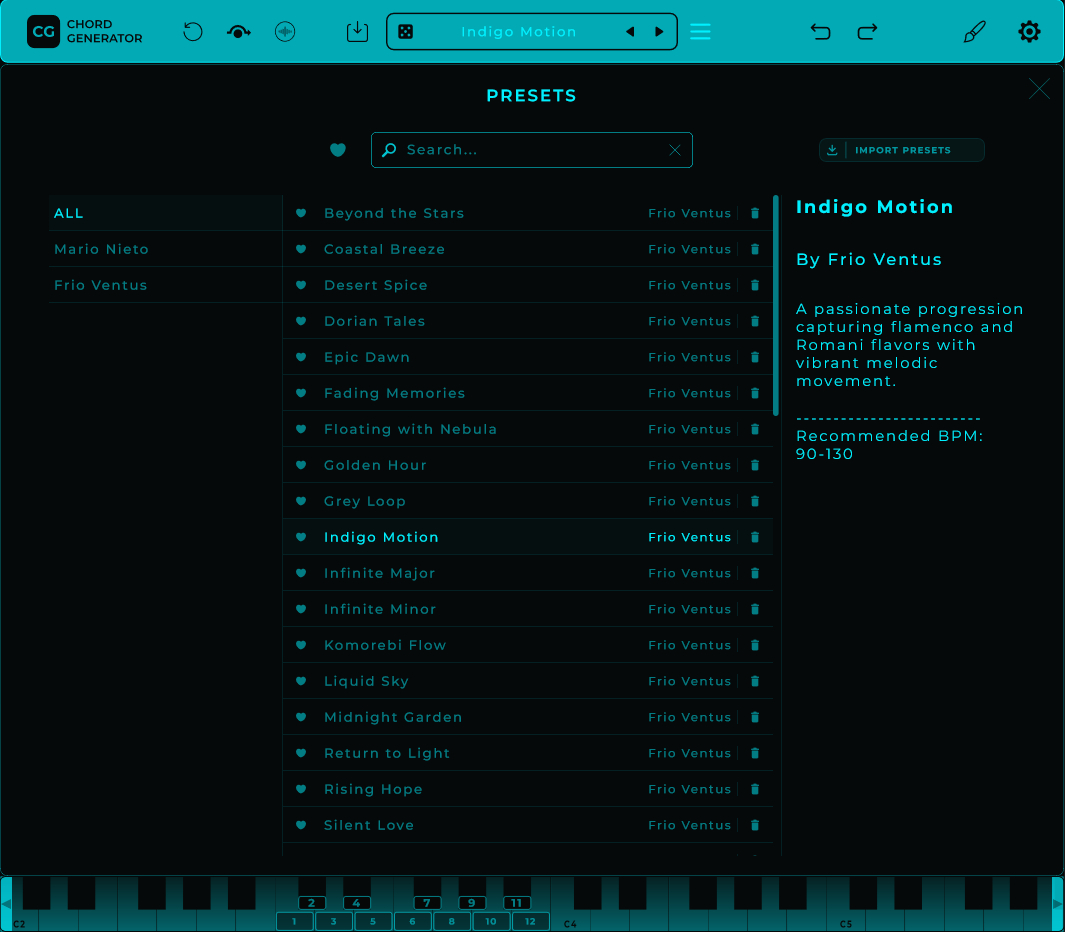Close the Presets panel with X
Screen dimensions: 1065x932
[x=1039, y=88]
